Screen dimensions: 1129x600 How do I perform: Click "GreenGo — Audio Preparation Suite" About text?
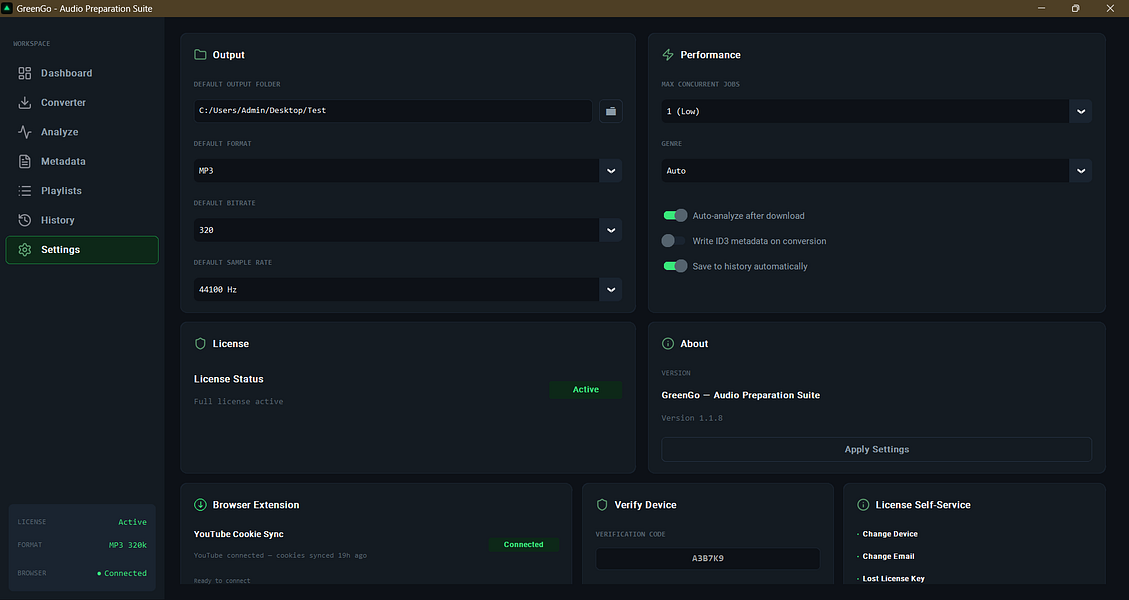[741, 395]
